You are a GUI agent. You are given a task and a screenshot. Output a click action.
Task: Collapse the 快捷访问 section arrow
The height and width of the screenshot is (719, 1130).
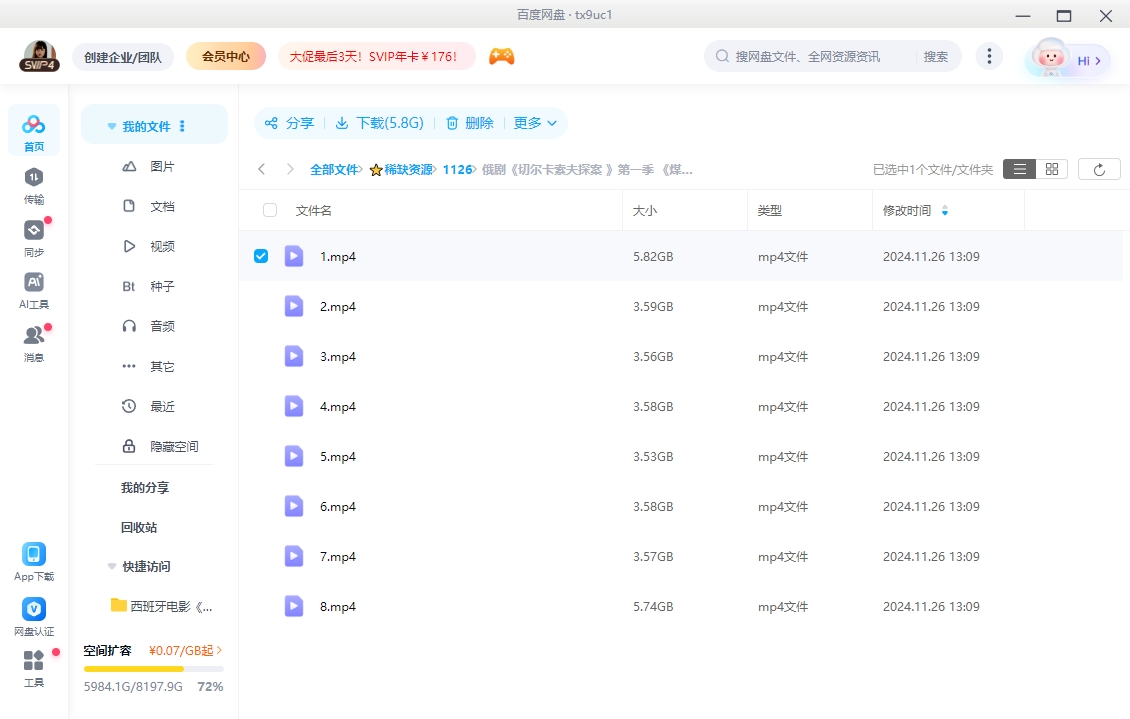(112, 566)
